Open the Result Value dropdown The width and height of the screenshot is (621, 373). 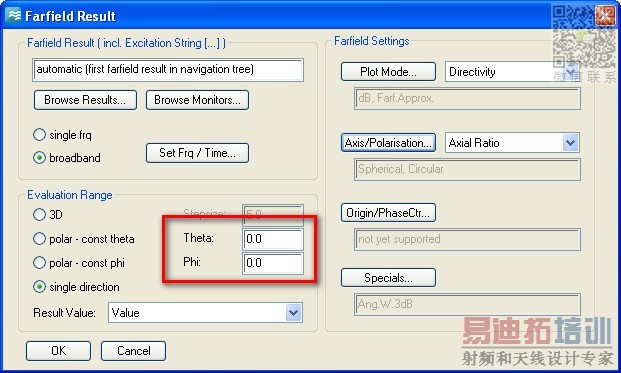point(293,313)
